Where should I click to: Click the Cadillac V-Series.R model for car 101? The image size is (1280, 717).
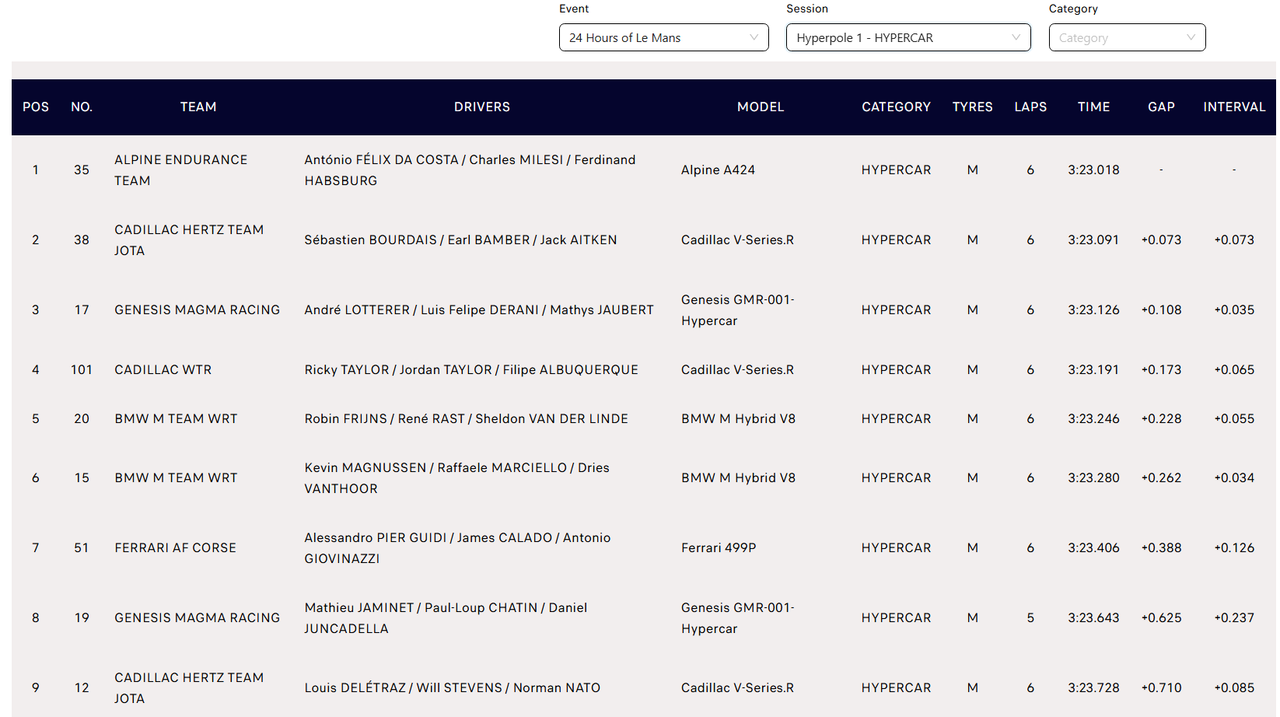point(737,370)
